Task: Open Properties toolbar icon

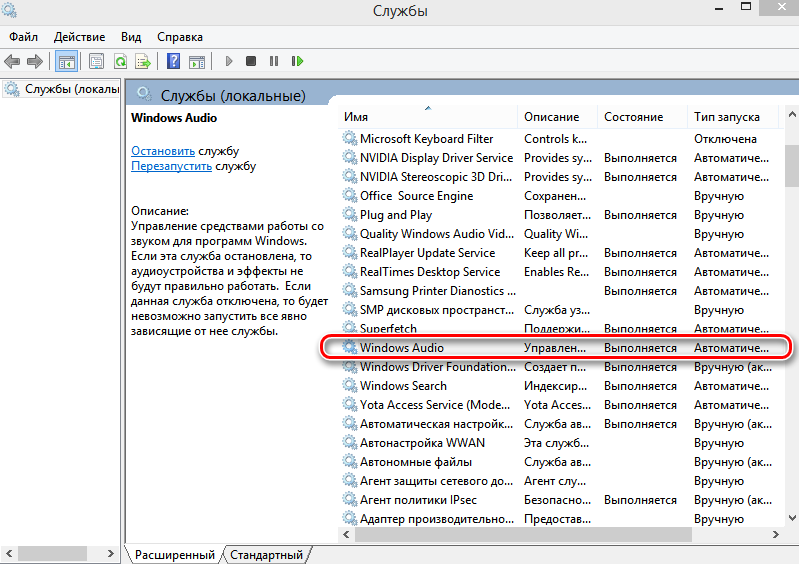Action: tap(96, 62)
